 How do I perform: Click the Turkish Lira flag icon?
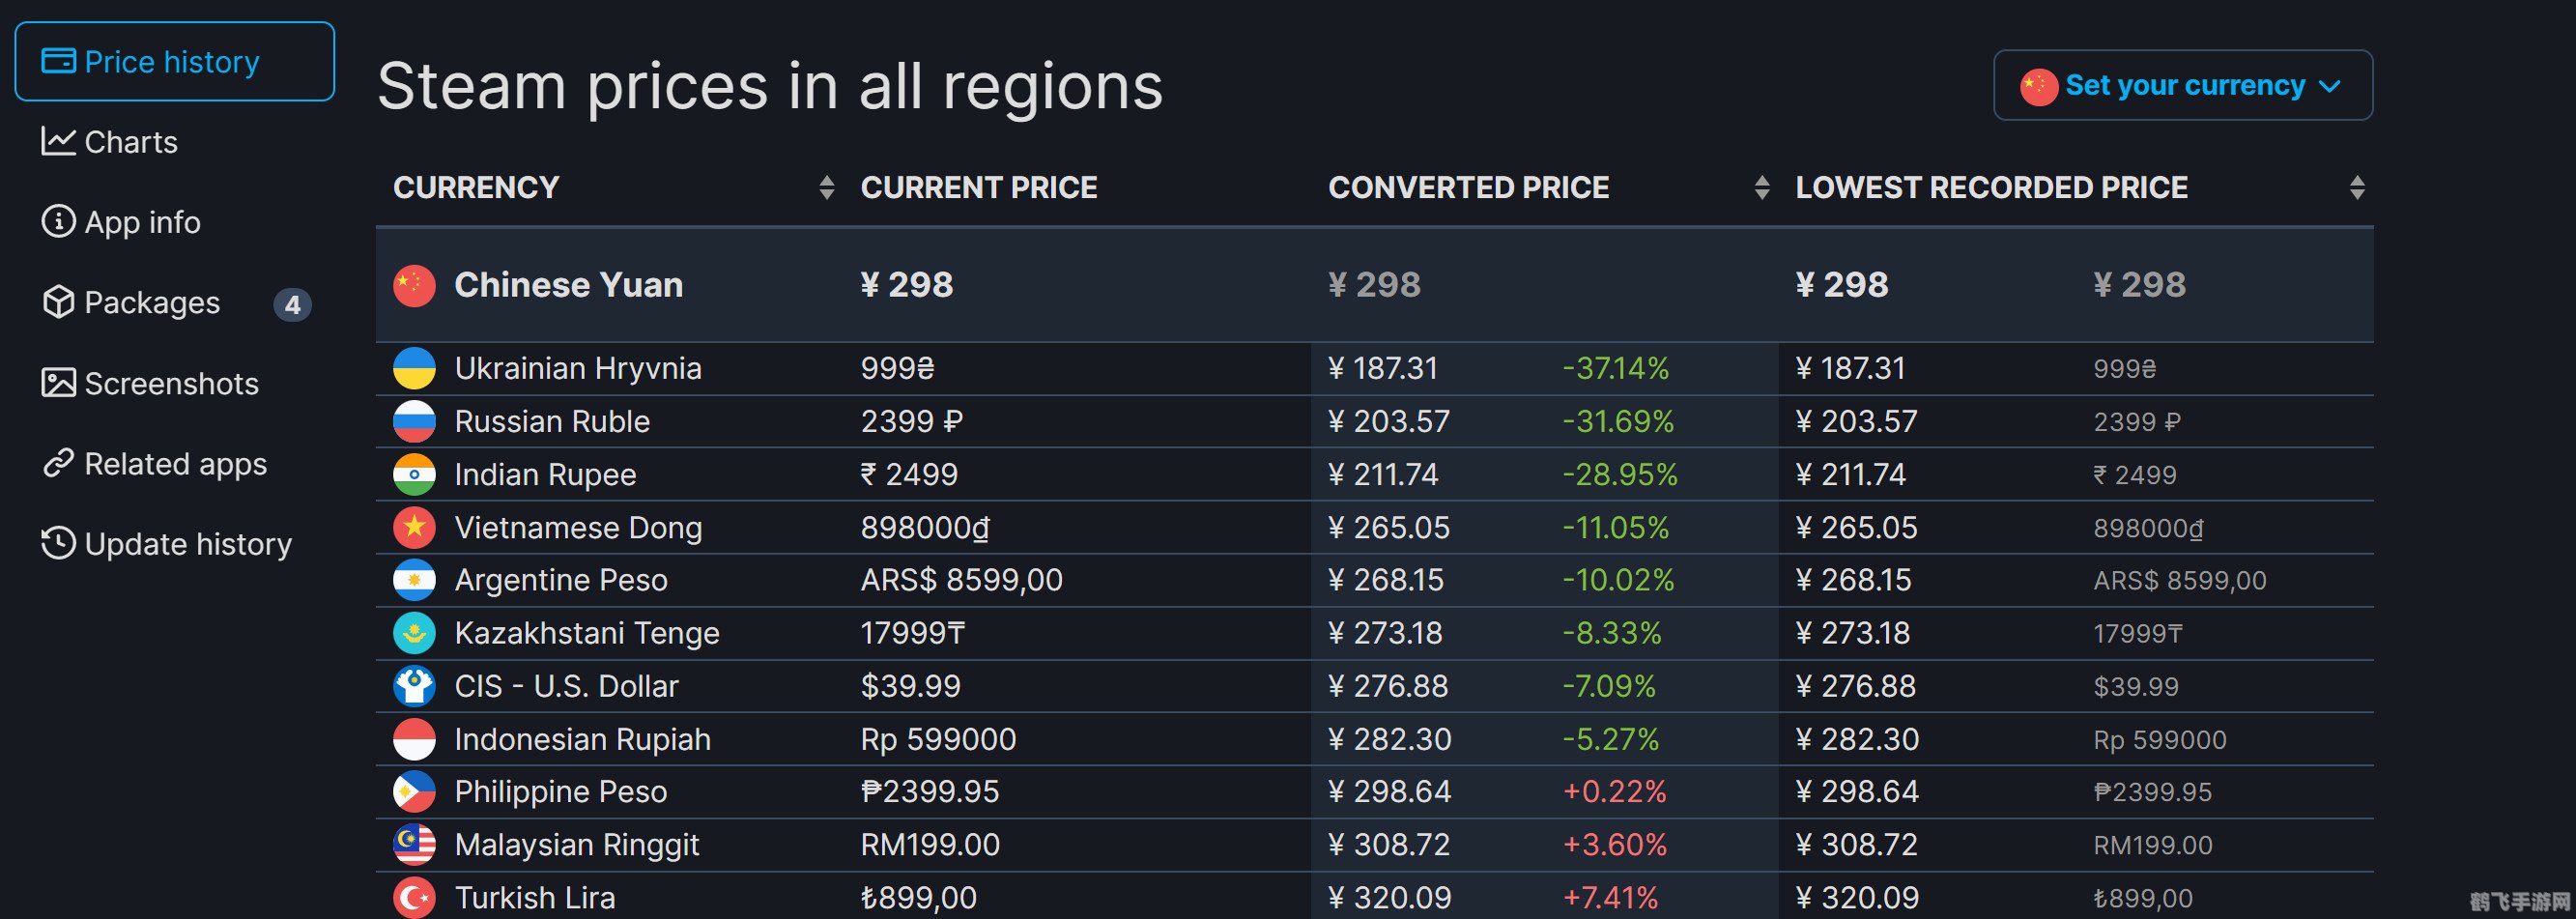click(413, 896)
